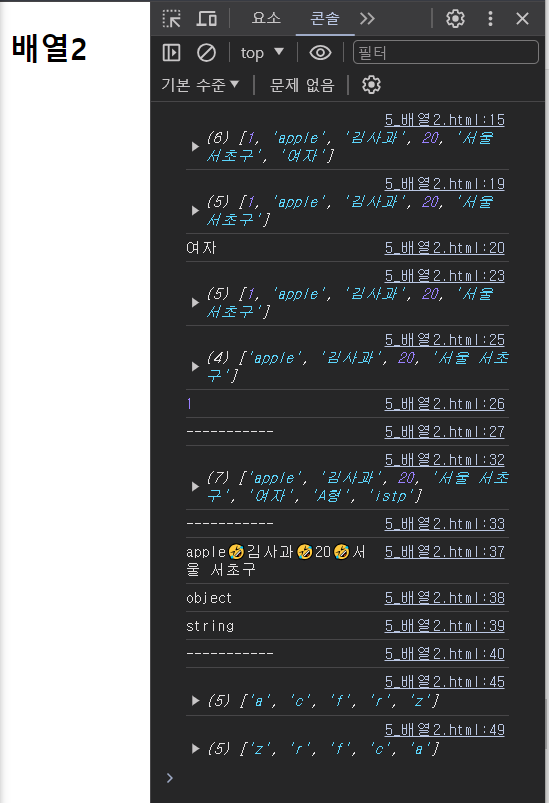Viewport: 549px width, 803px height.
Task: Open source link 5_배열2.html:25
Action: click(445, 340)
